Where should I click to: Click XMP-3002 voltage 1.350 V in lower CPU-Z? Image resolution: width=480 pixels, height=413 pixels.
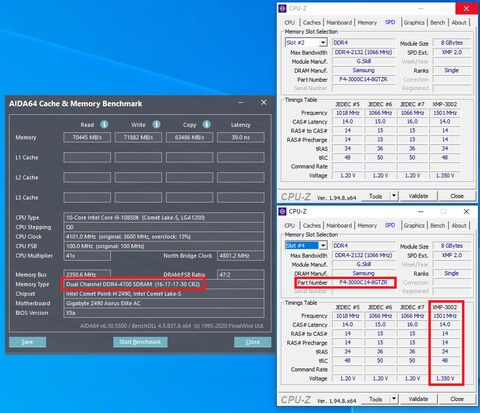[x=445, y=378]
